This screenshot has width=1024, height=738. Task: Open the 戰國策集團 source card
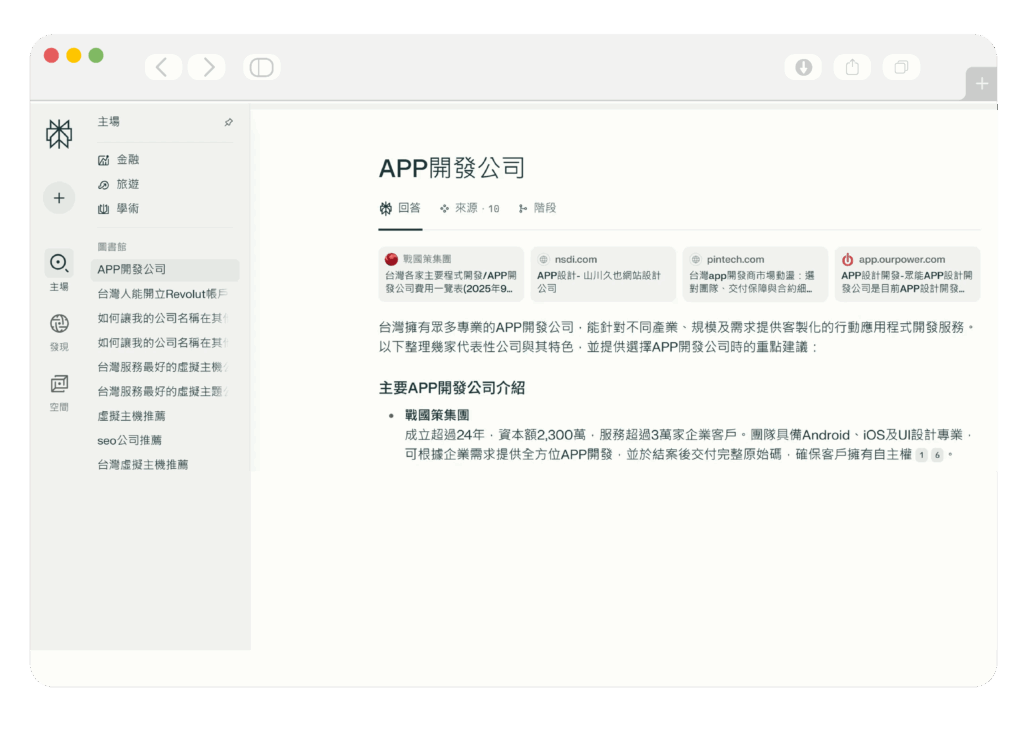(451, 274)
